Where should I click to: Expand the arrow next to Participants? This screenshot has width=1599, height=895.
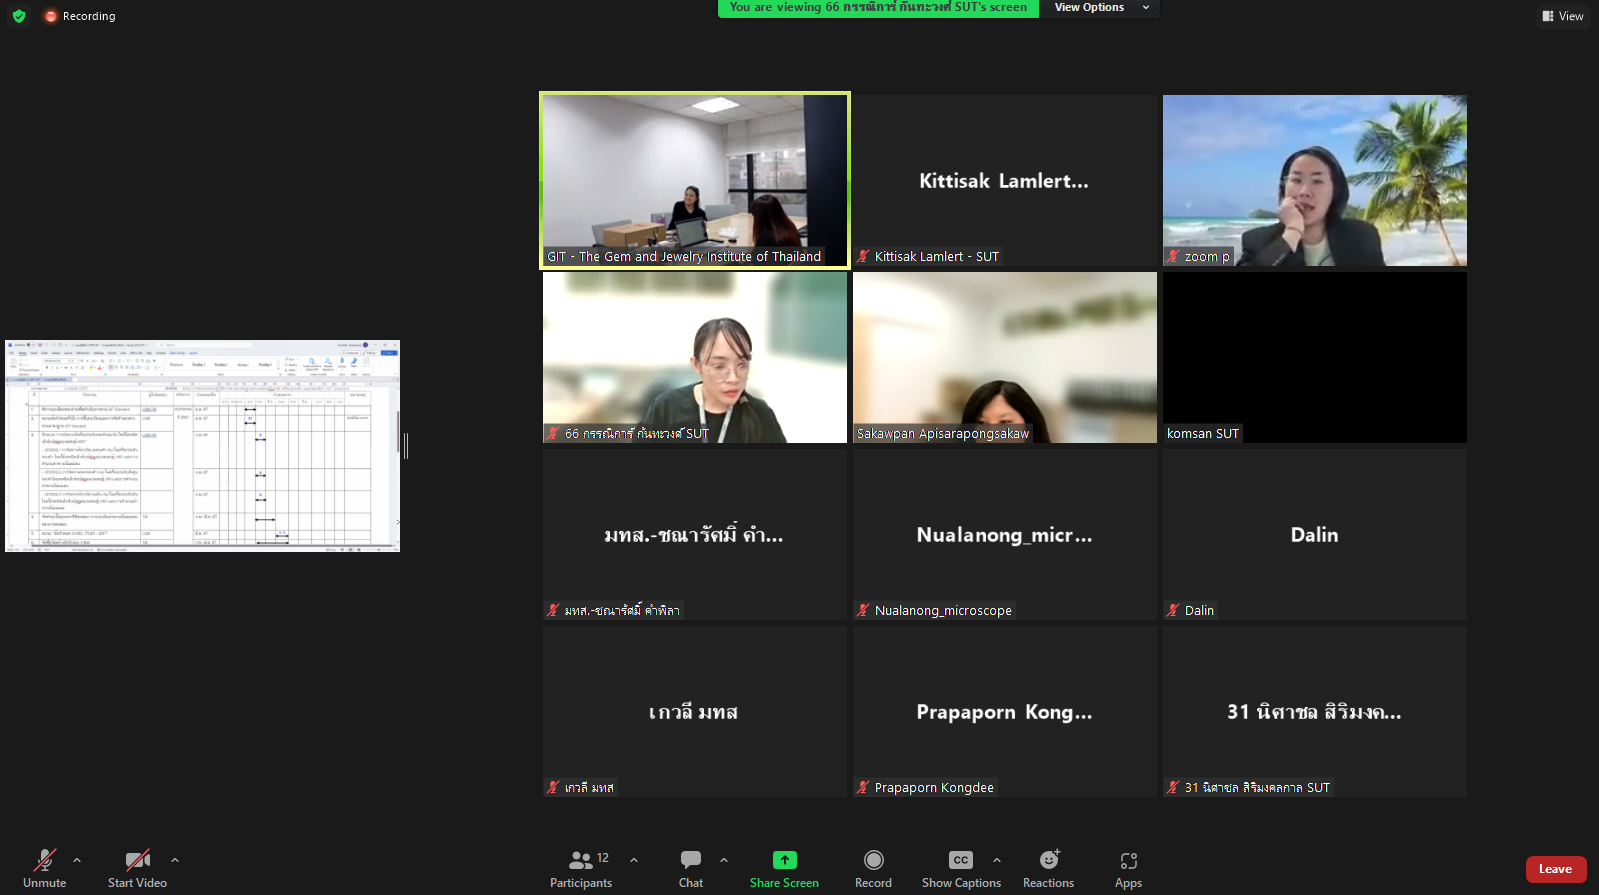[634, 860]
